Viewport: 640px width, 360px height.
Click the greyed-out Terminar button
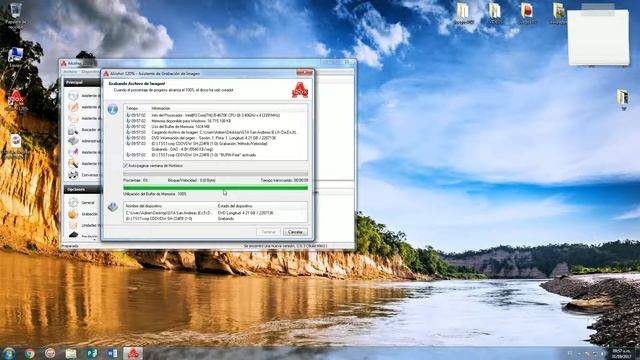(268, 232)
